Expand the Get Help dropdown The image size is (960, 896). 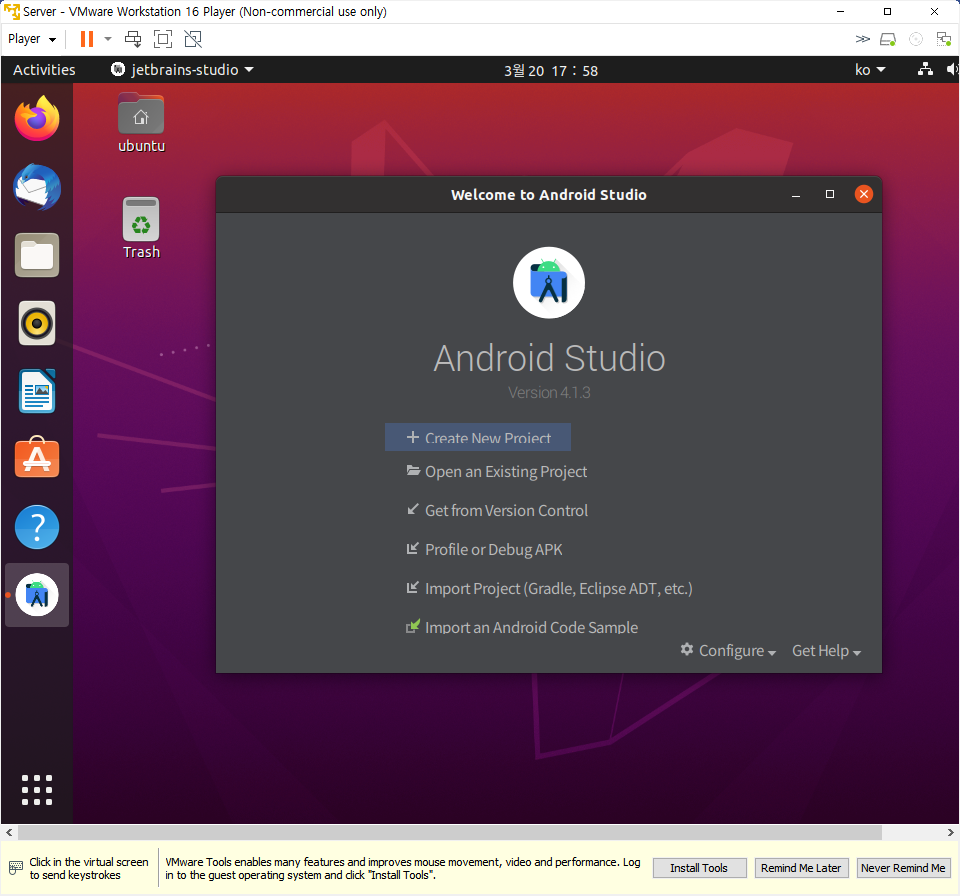pyautogui.click(x=827, y=650)
